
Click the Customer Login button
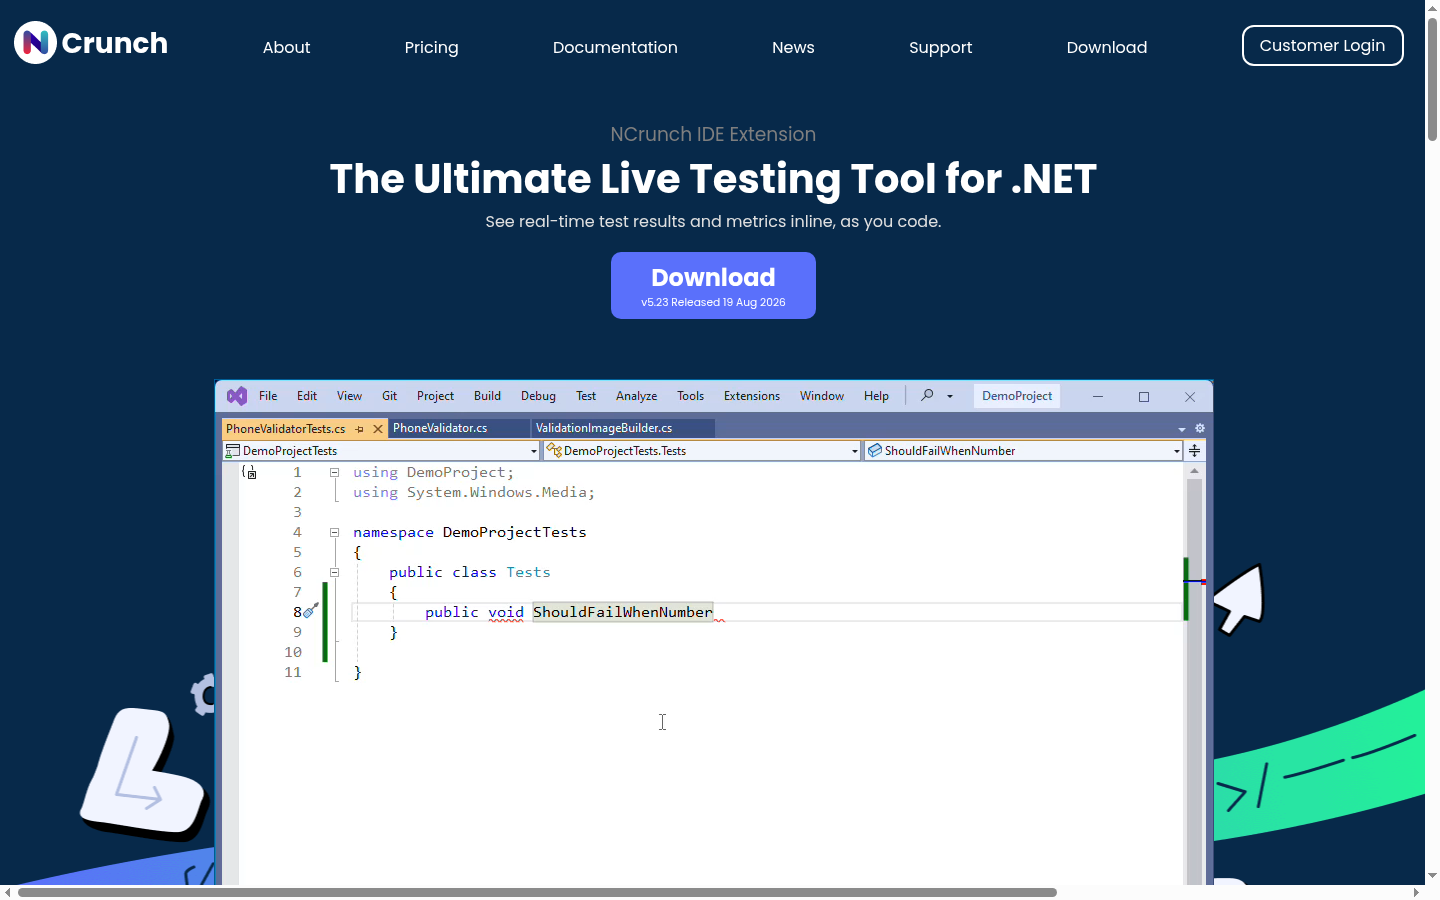coord(1322,45)
